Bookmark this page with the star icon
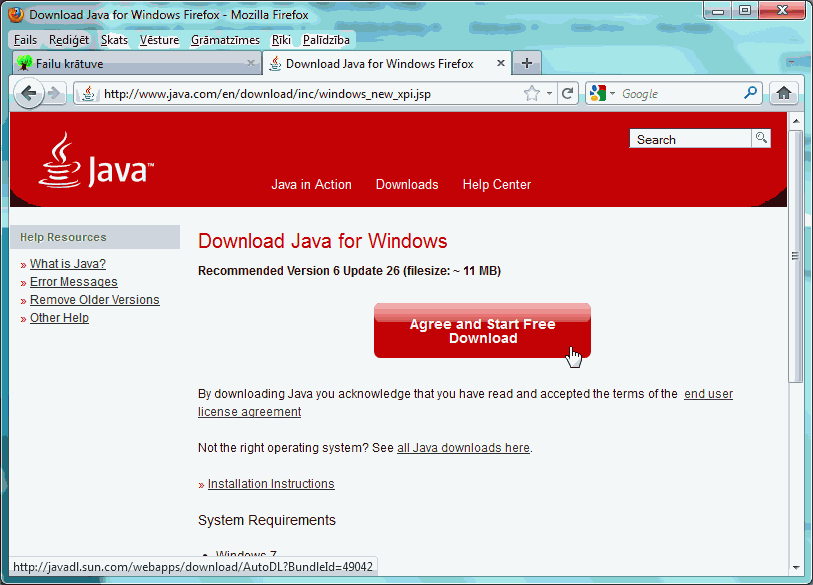Viewport: 813px width, 585px height. pyautogui.click(x=531, y=93)
